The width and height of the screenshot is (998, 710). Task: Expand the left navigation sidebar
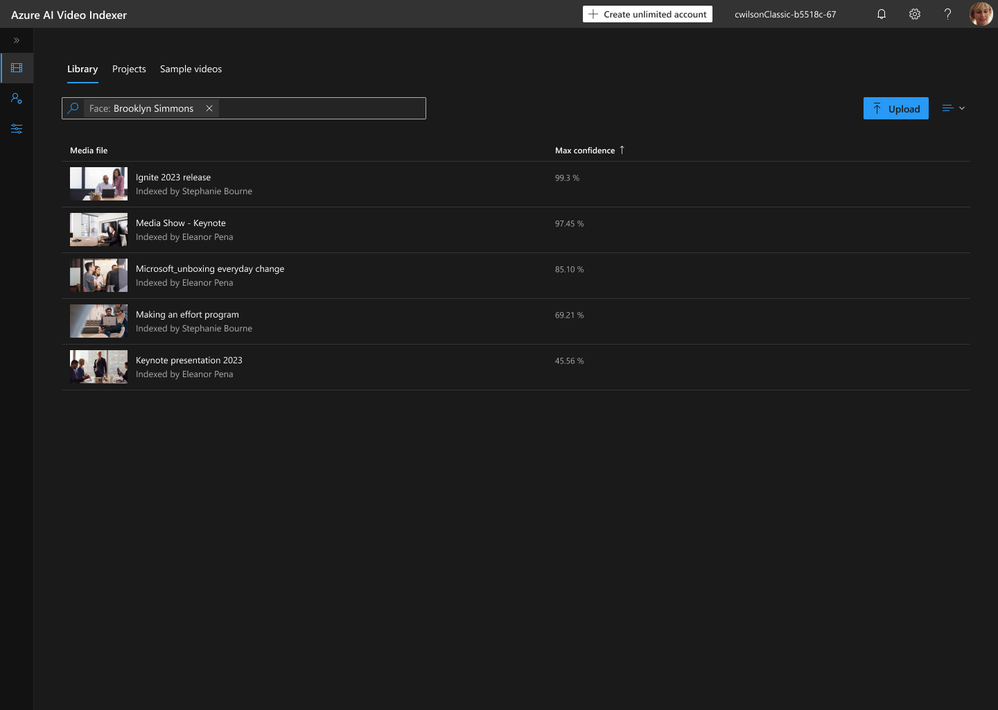click(x=17, y=40)
